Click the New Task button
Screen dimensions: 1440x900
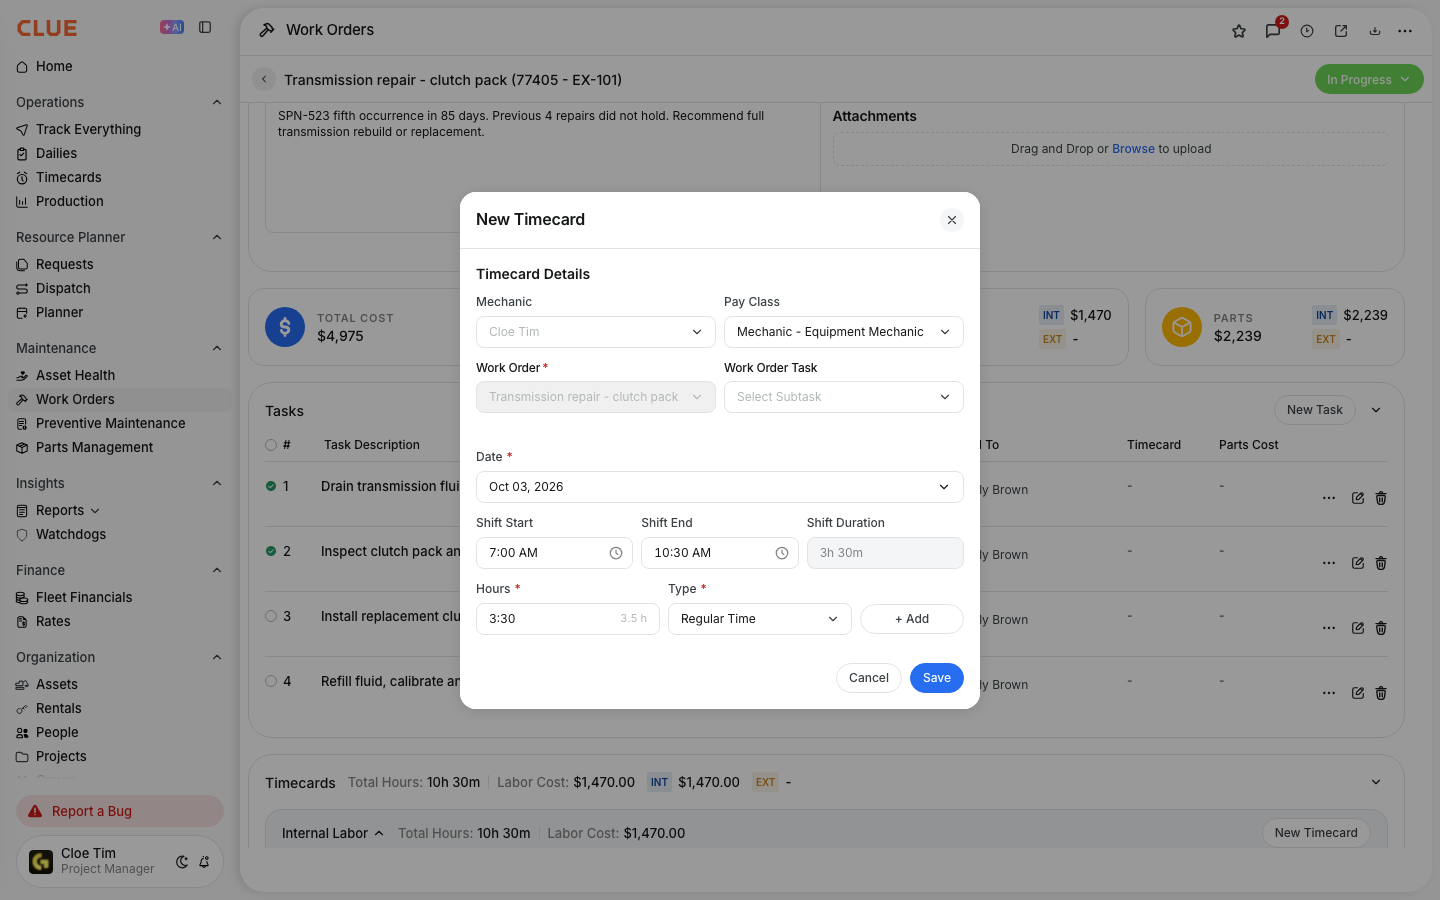tap(1314, 410)
